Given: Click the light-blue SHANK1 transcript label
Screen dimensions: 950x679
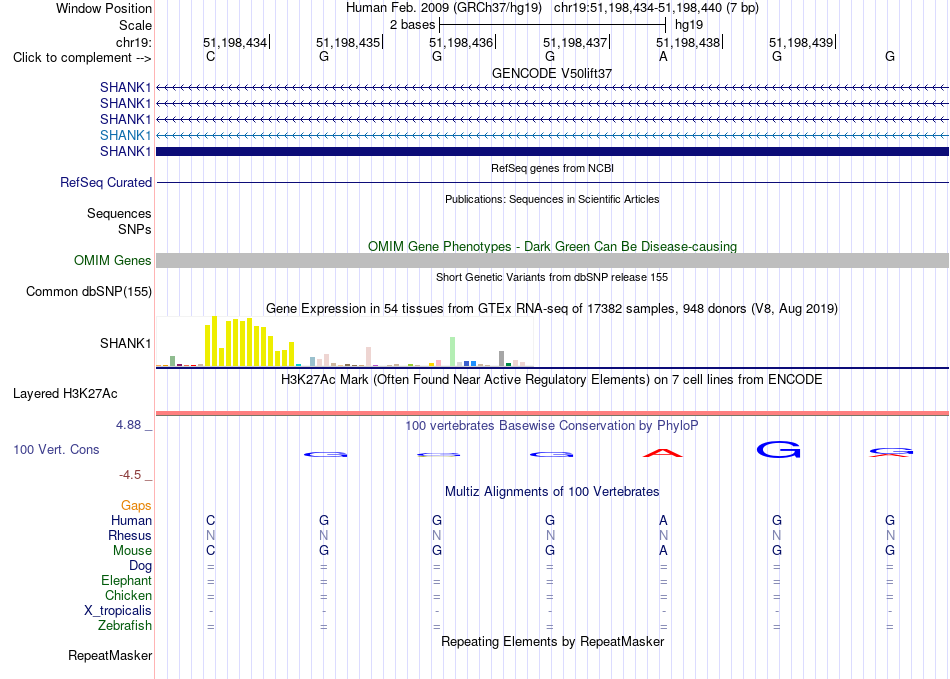Looking at the screenshot, I should pos(125,135).
